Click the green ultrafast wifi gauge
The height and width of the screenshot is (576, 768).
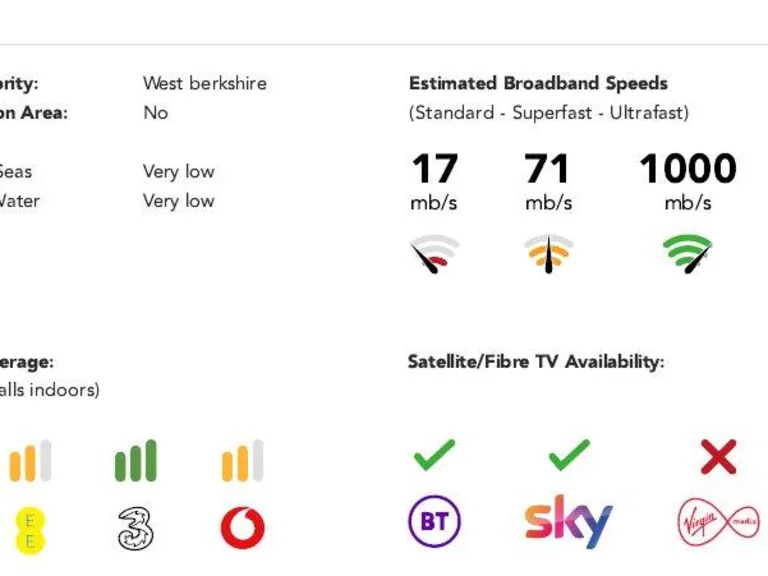click(688, 255)
